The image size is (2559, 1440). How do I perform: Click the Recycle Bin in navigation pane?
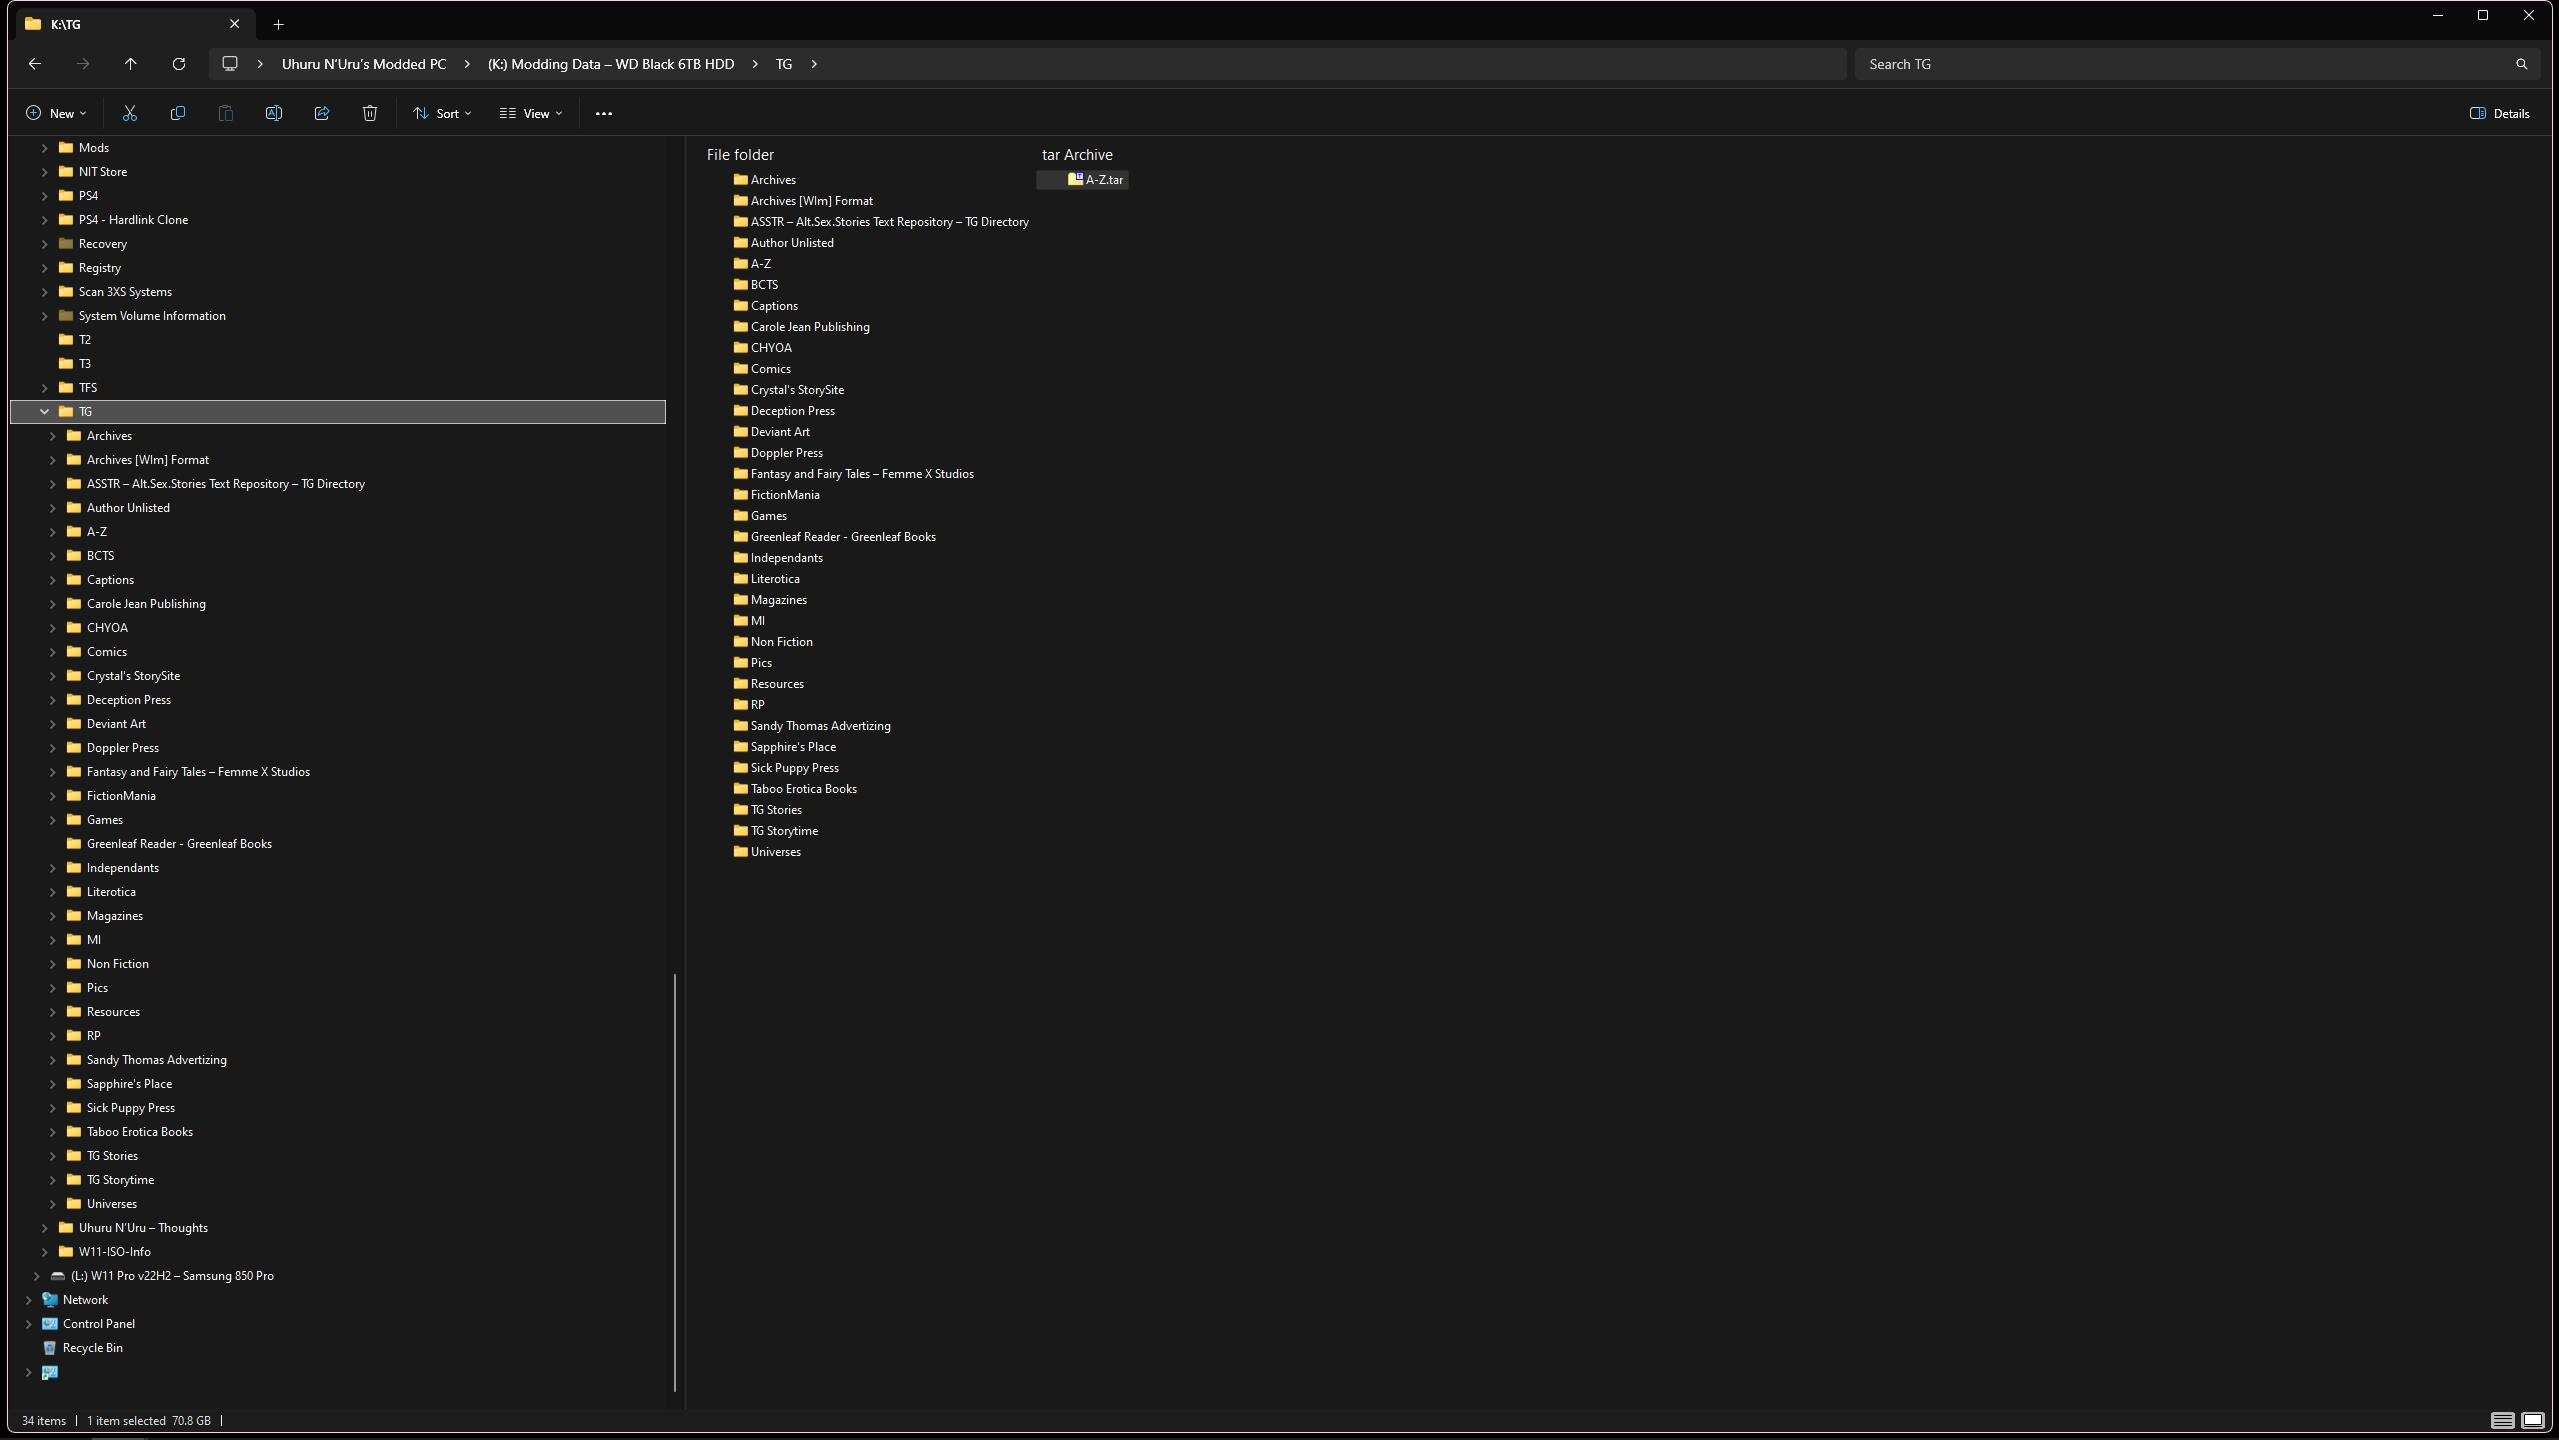93,1348
